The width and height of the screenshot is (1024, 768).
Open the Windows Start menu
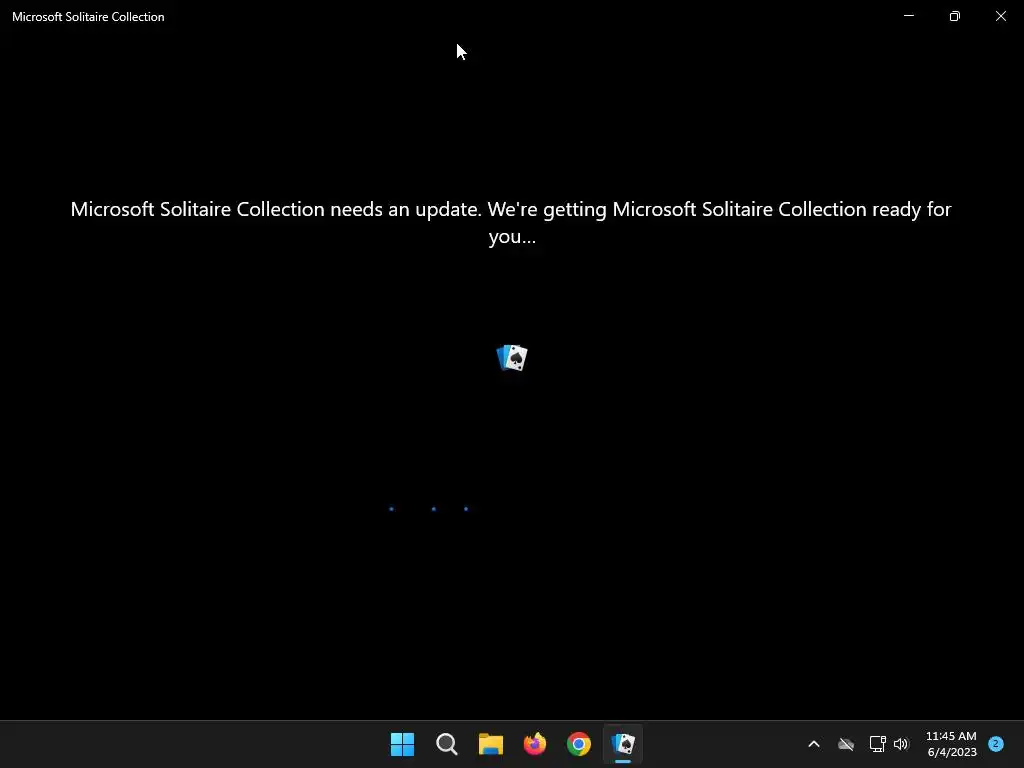tap(402, 744)
